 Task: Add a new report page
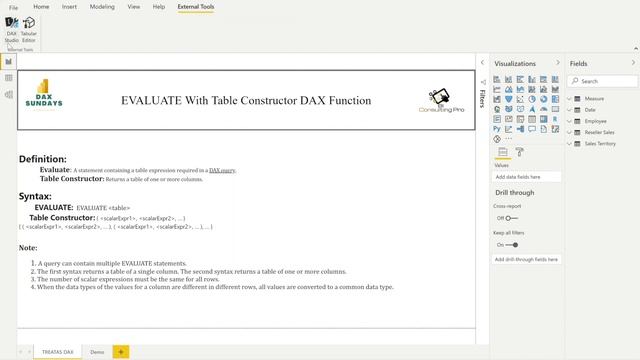click(121, 352)
